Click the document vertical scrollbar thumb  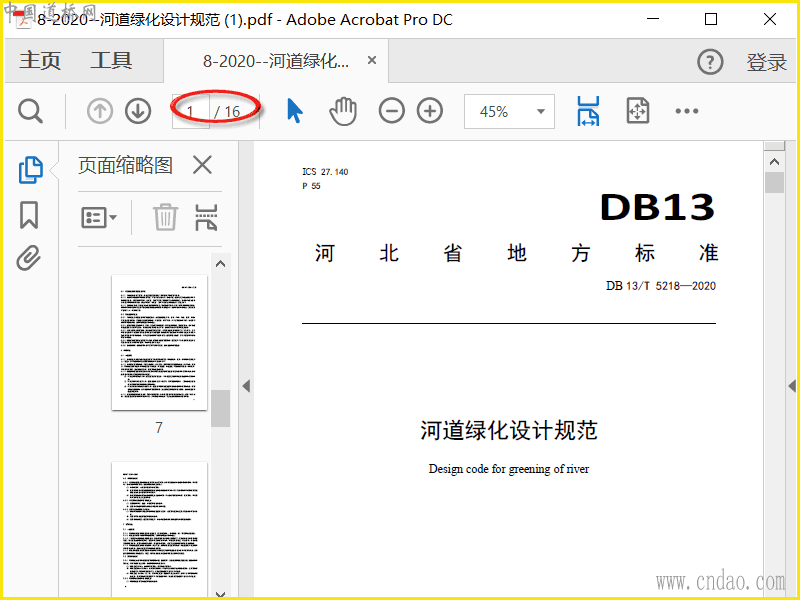point(774,183)
